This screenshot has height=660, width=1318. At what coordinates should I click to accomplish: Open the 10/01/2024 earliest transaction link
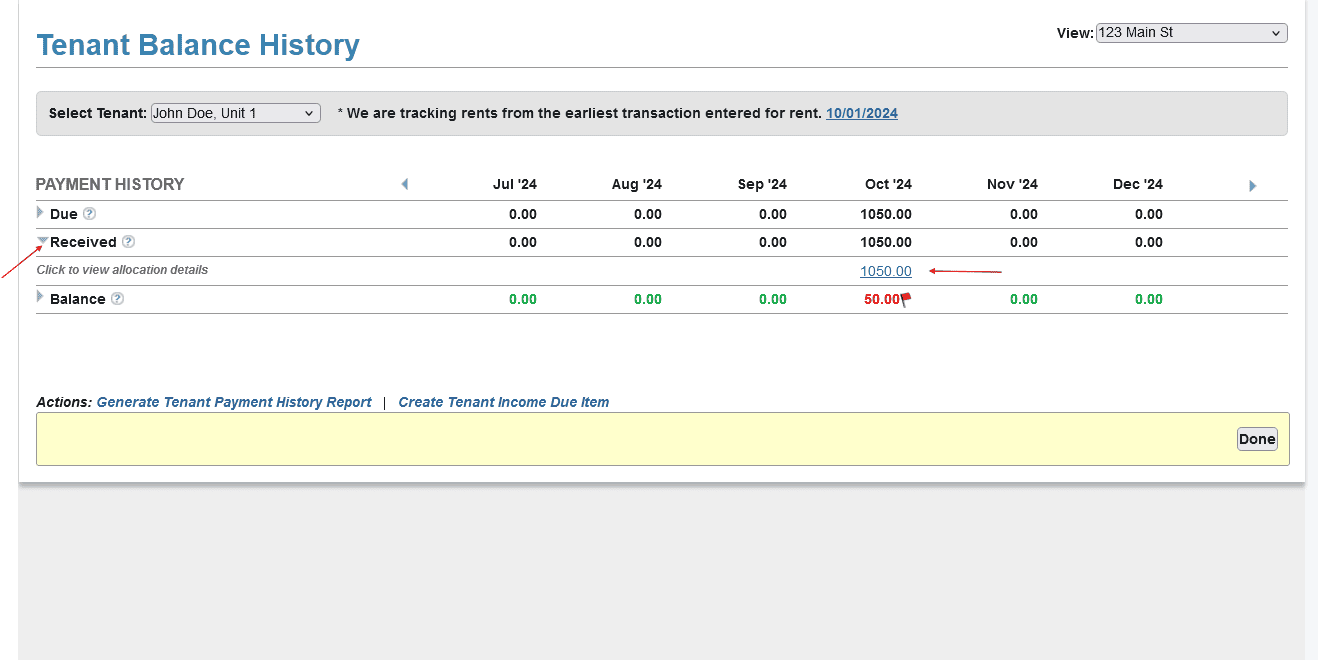click(x=861, y=113)
